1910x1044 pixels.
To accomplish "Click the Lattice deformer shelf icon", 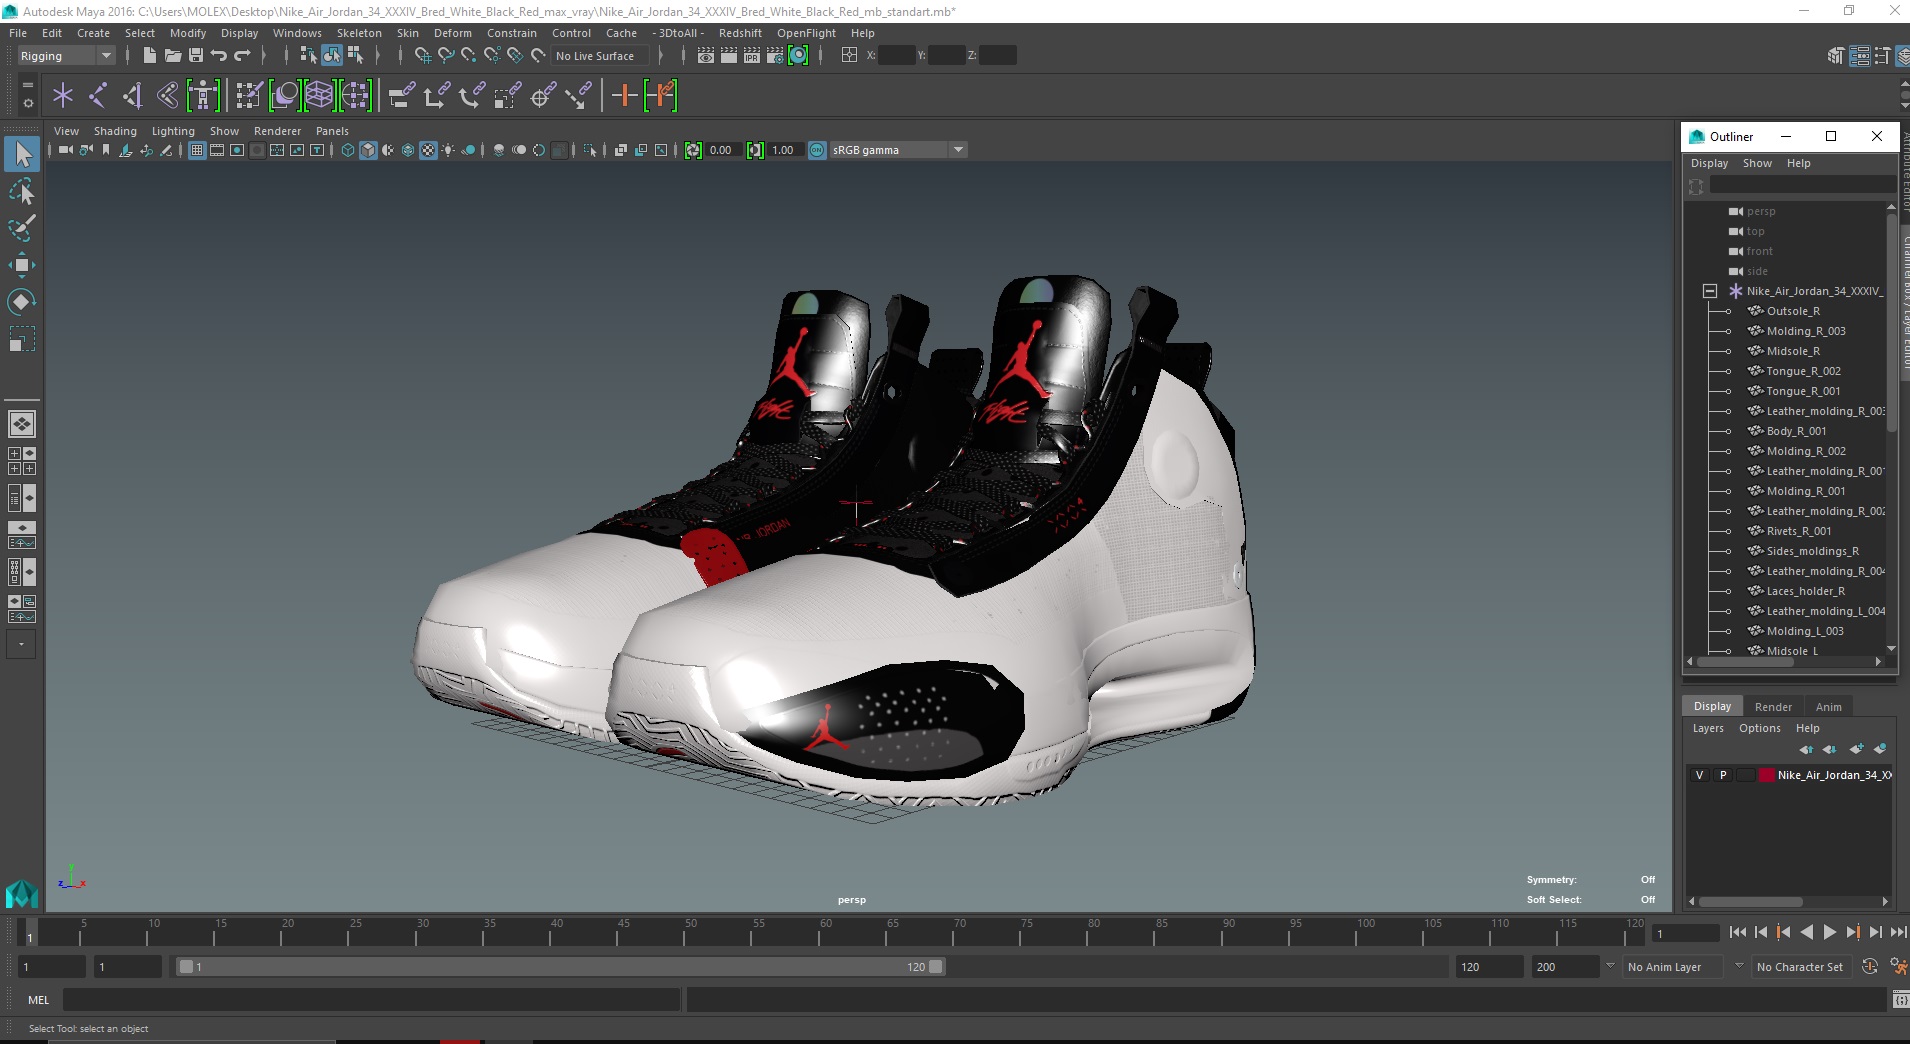I will (x=319, y=96).
